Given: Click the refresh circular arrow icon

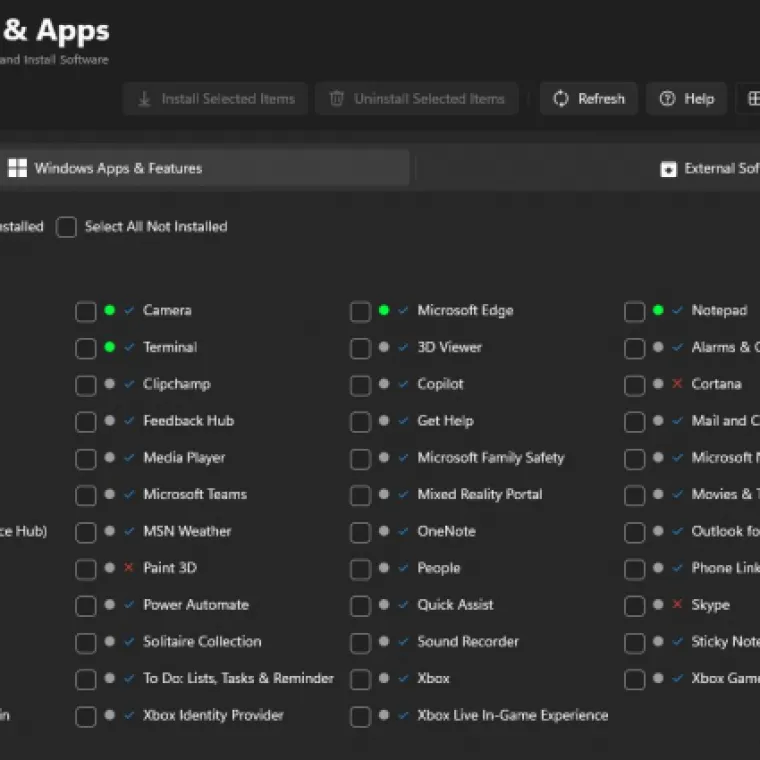Looking at the screenshot, I should click(560, 99).
